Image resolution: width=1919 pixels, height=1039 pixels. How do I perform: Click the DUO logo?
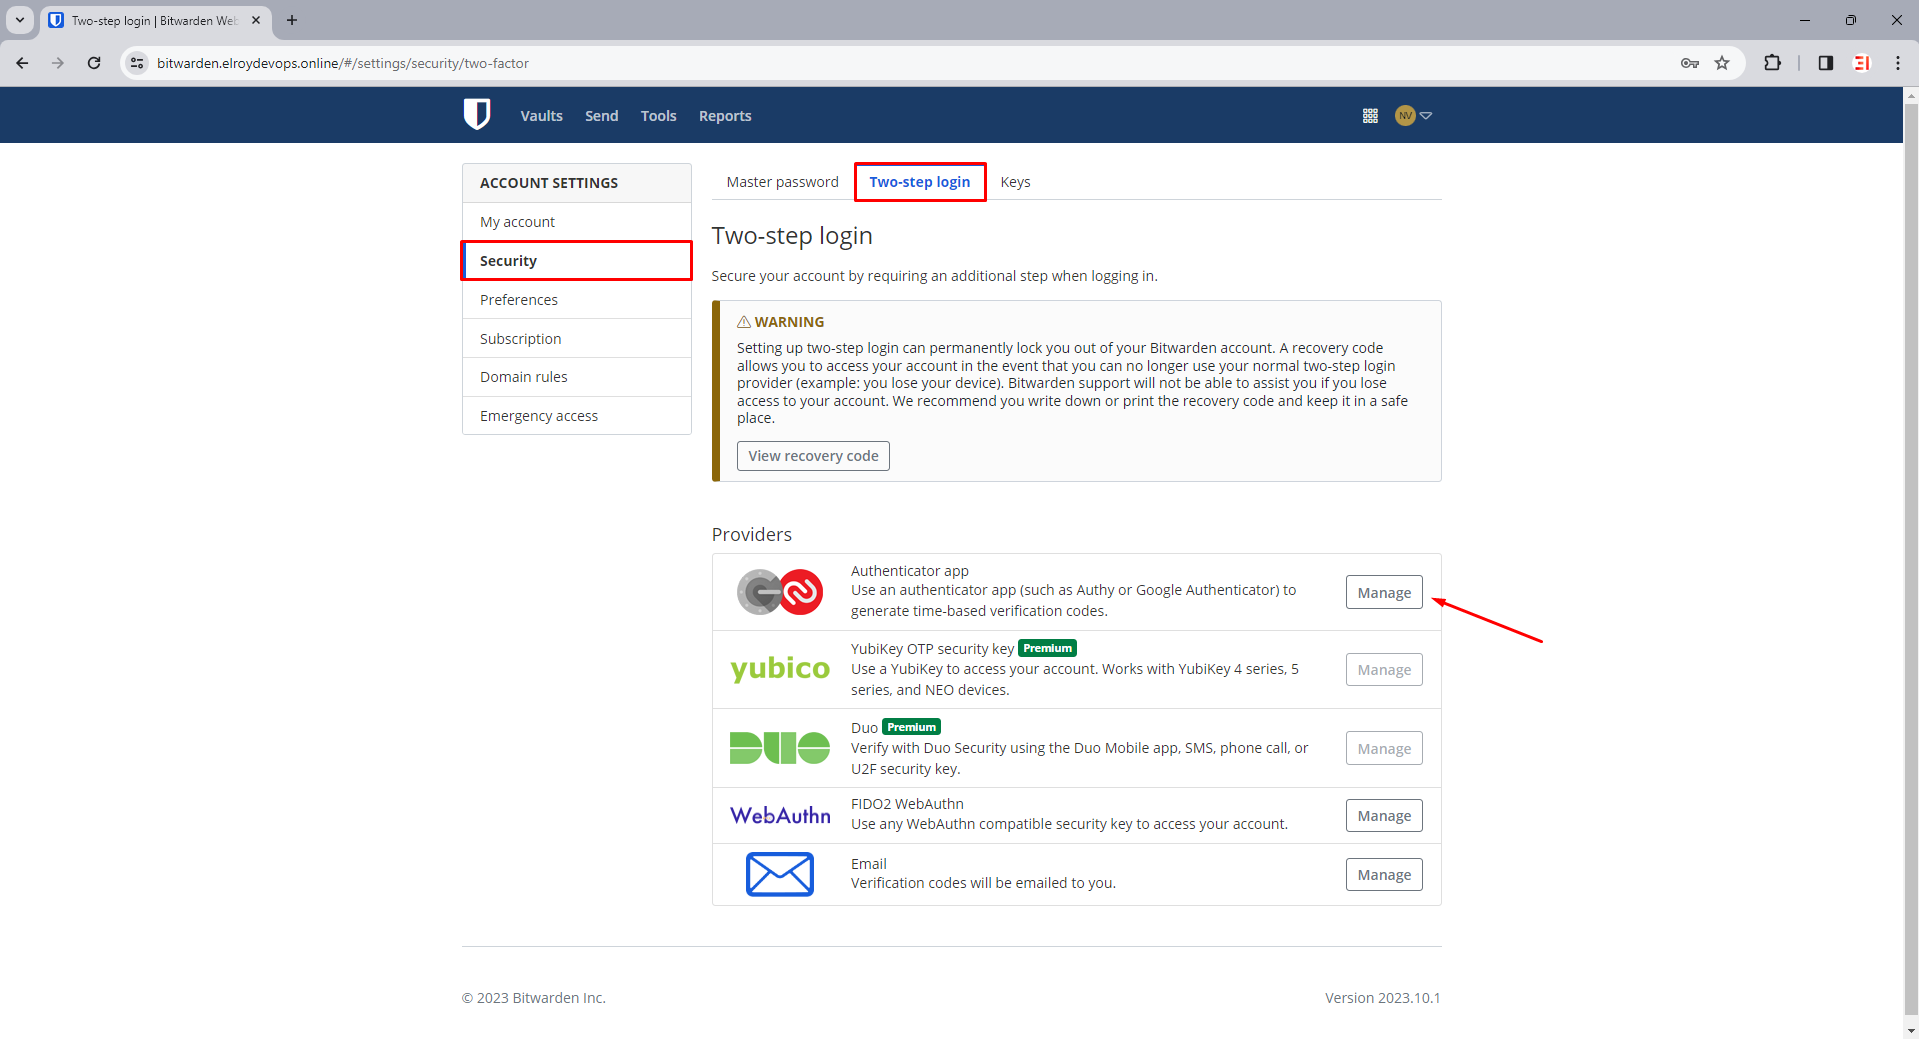780,748
